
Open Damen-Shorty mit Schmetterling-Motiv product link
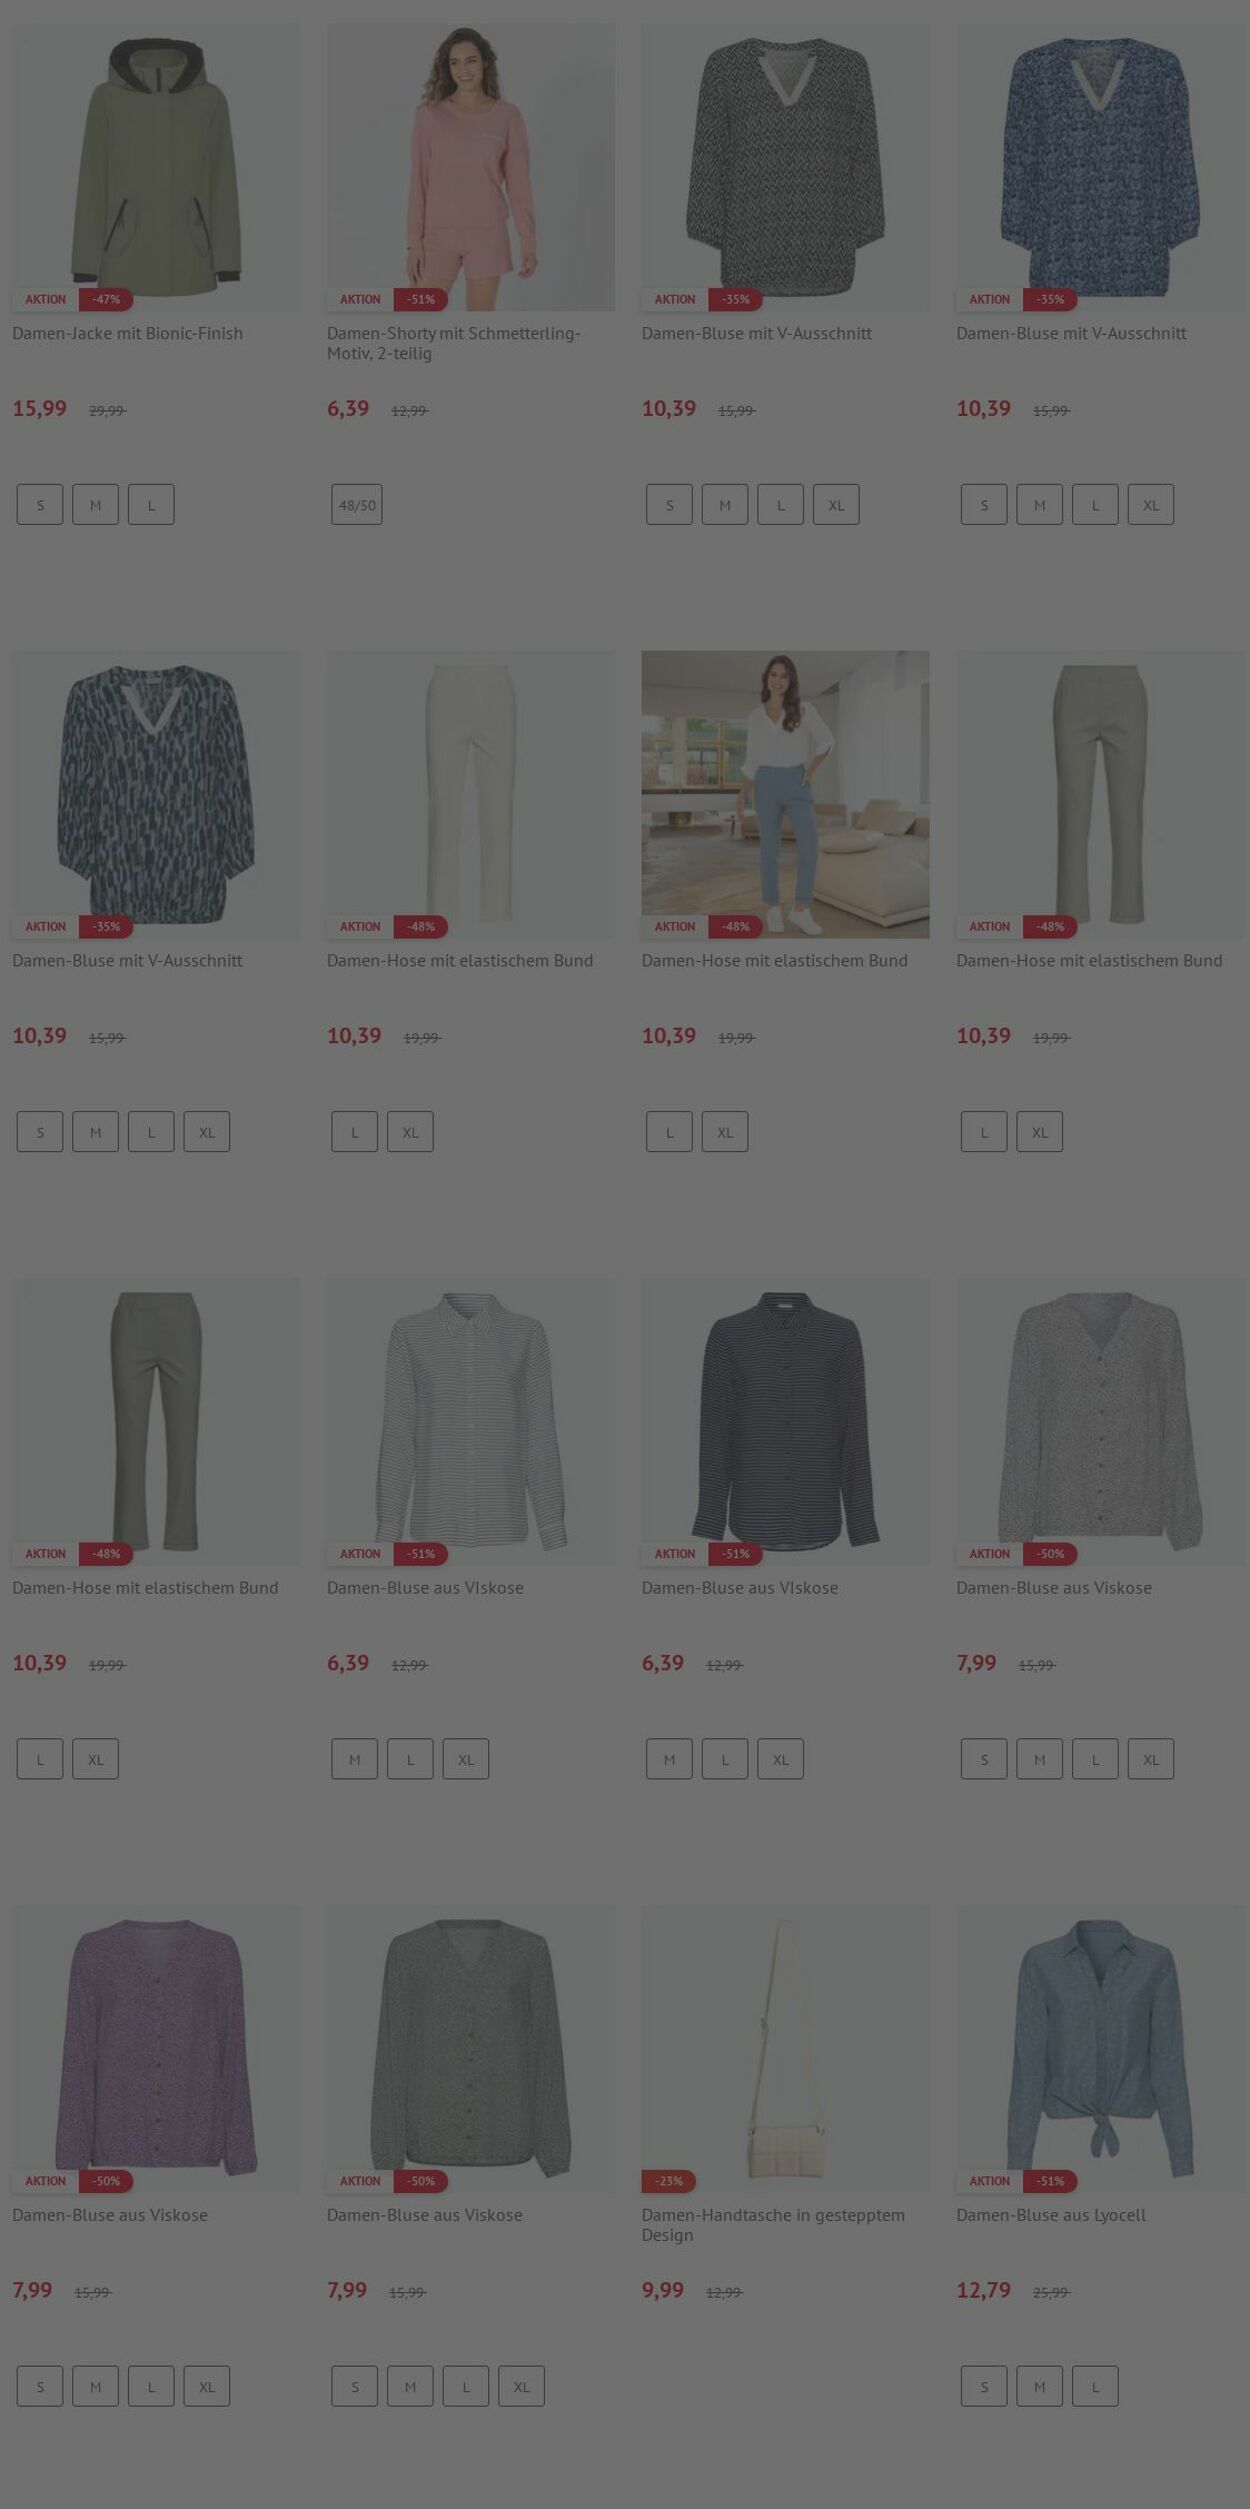(x=454, y=343)
